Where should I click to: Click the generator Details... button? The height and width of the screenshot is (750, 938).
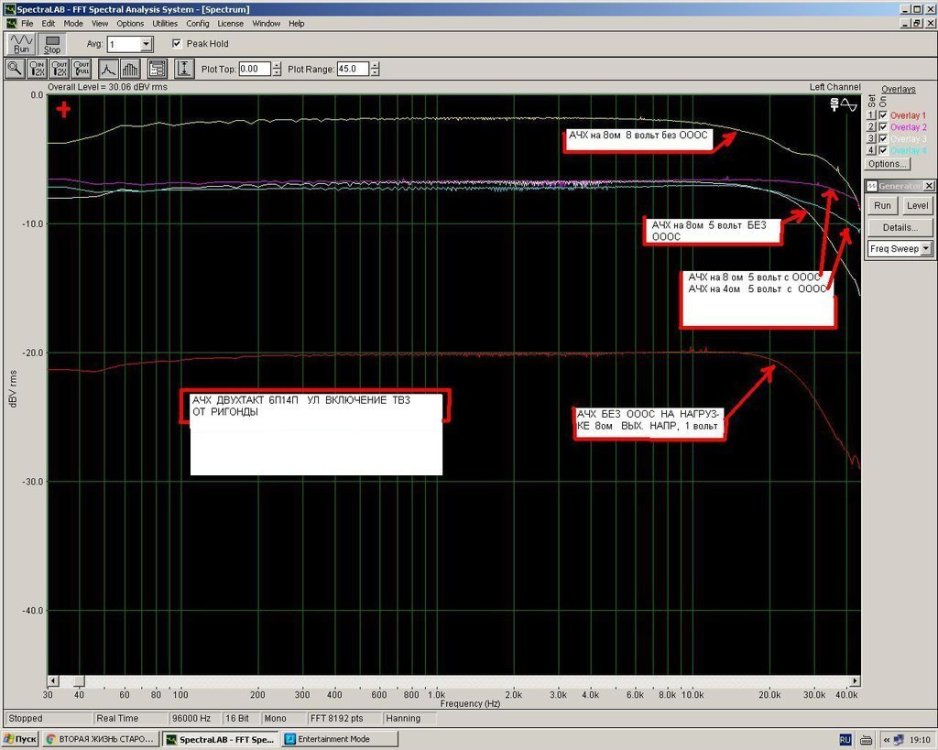(x=900, y=227)
